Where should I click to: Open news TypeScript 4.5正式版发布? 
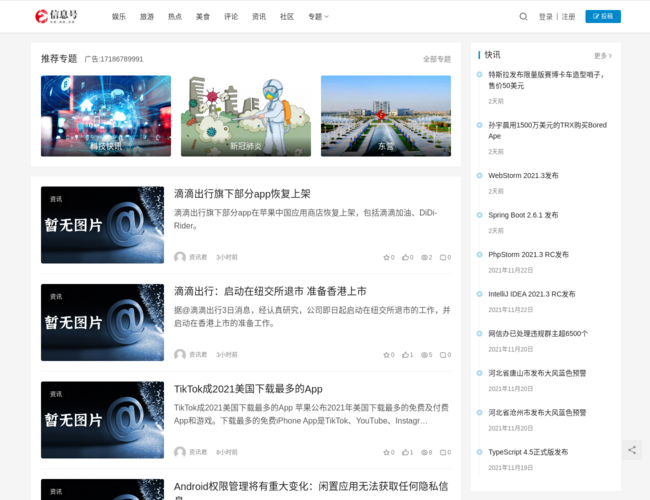(x=528, y=452)
